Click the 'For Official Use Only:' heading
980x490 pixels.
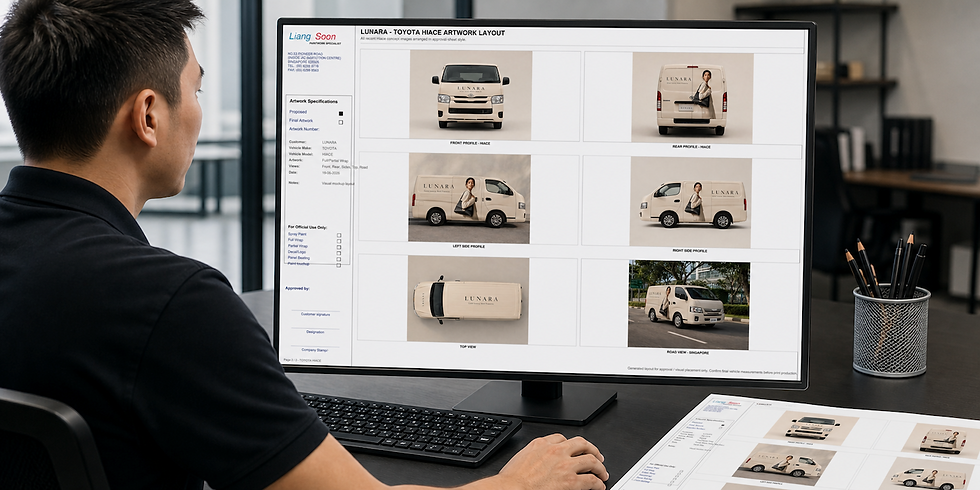307,228
